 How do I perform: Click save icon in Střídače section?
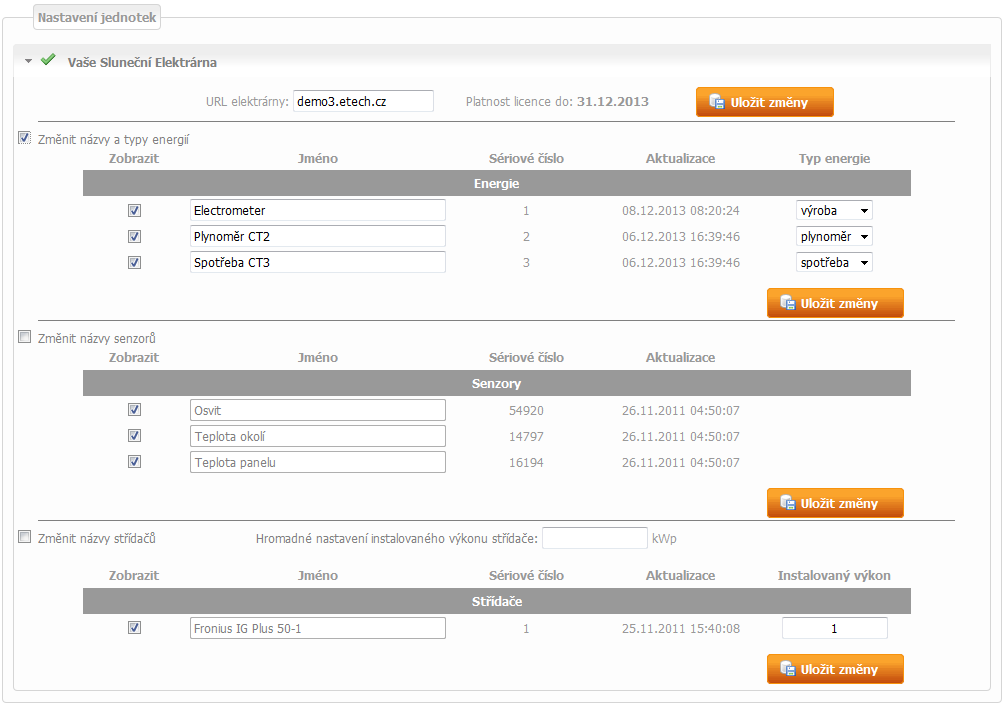(x=787, y=669)
